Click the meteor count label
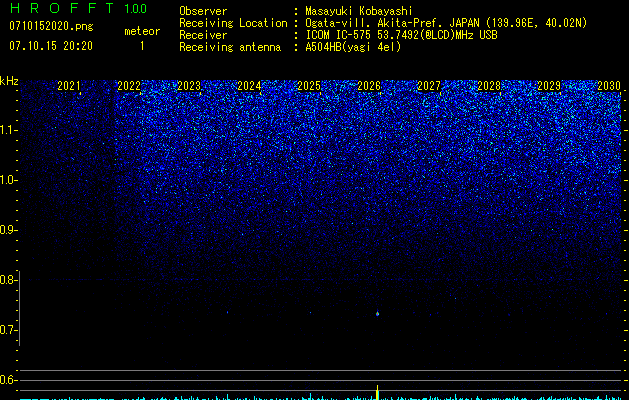Viewport: 629px width, 400px height. pos(142,31)
